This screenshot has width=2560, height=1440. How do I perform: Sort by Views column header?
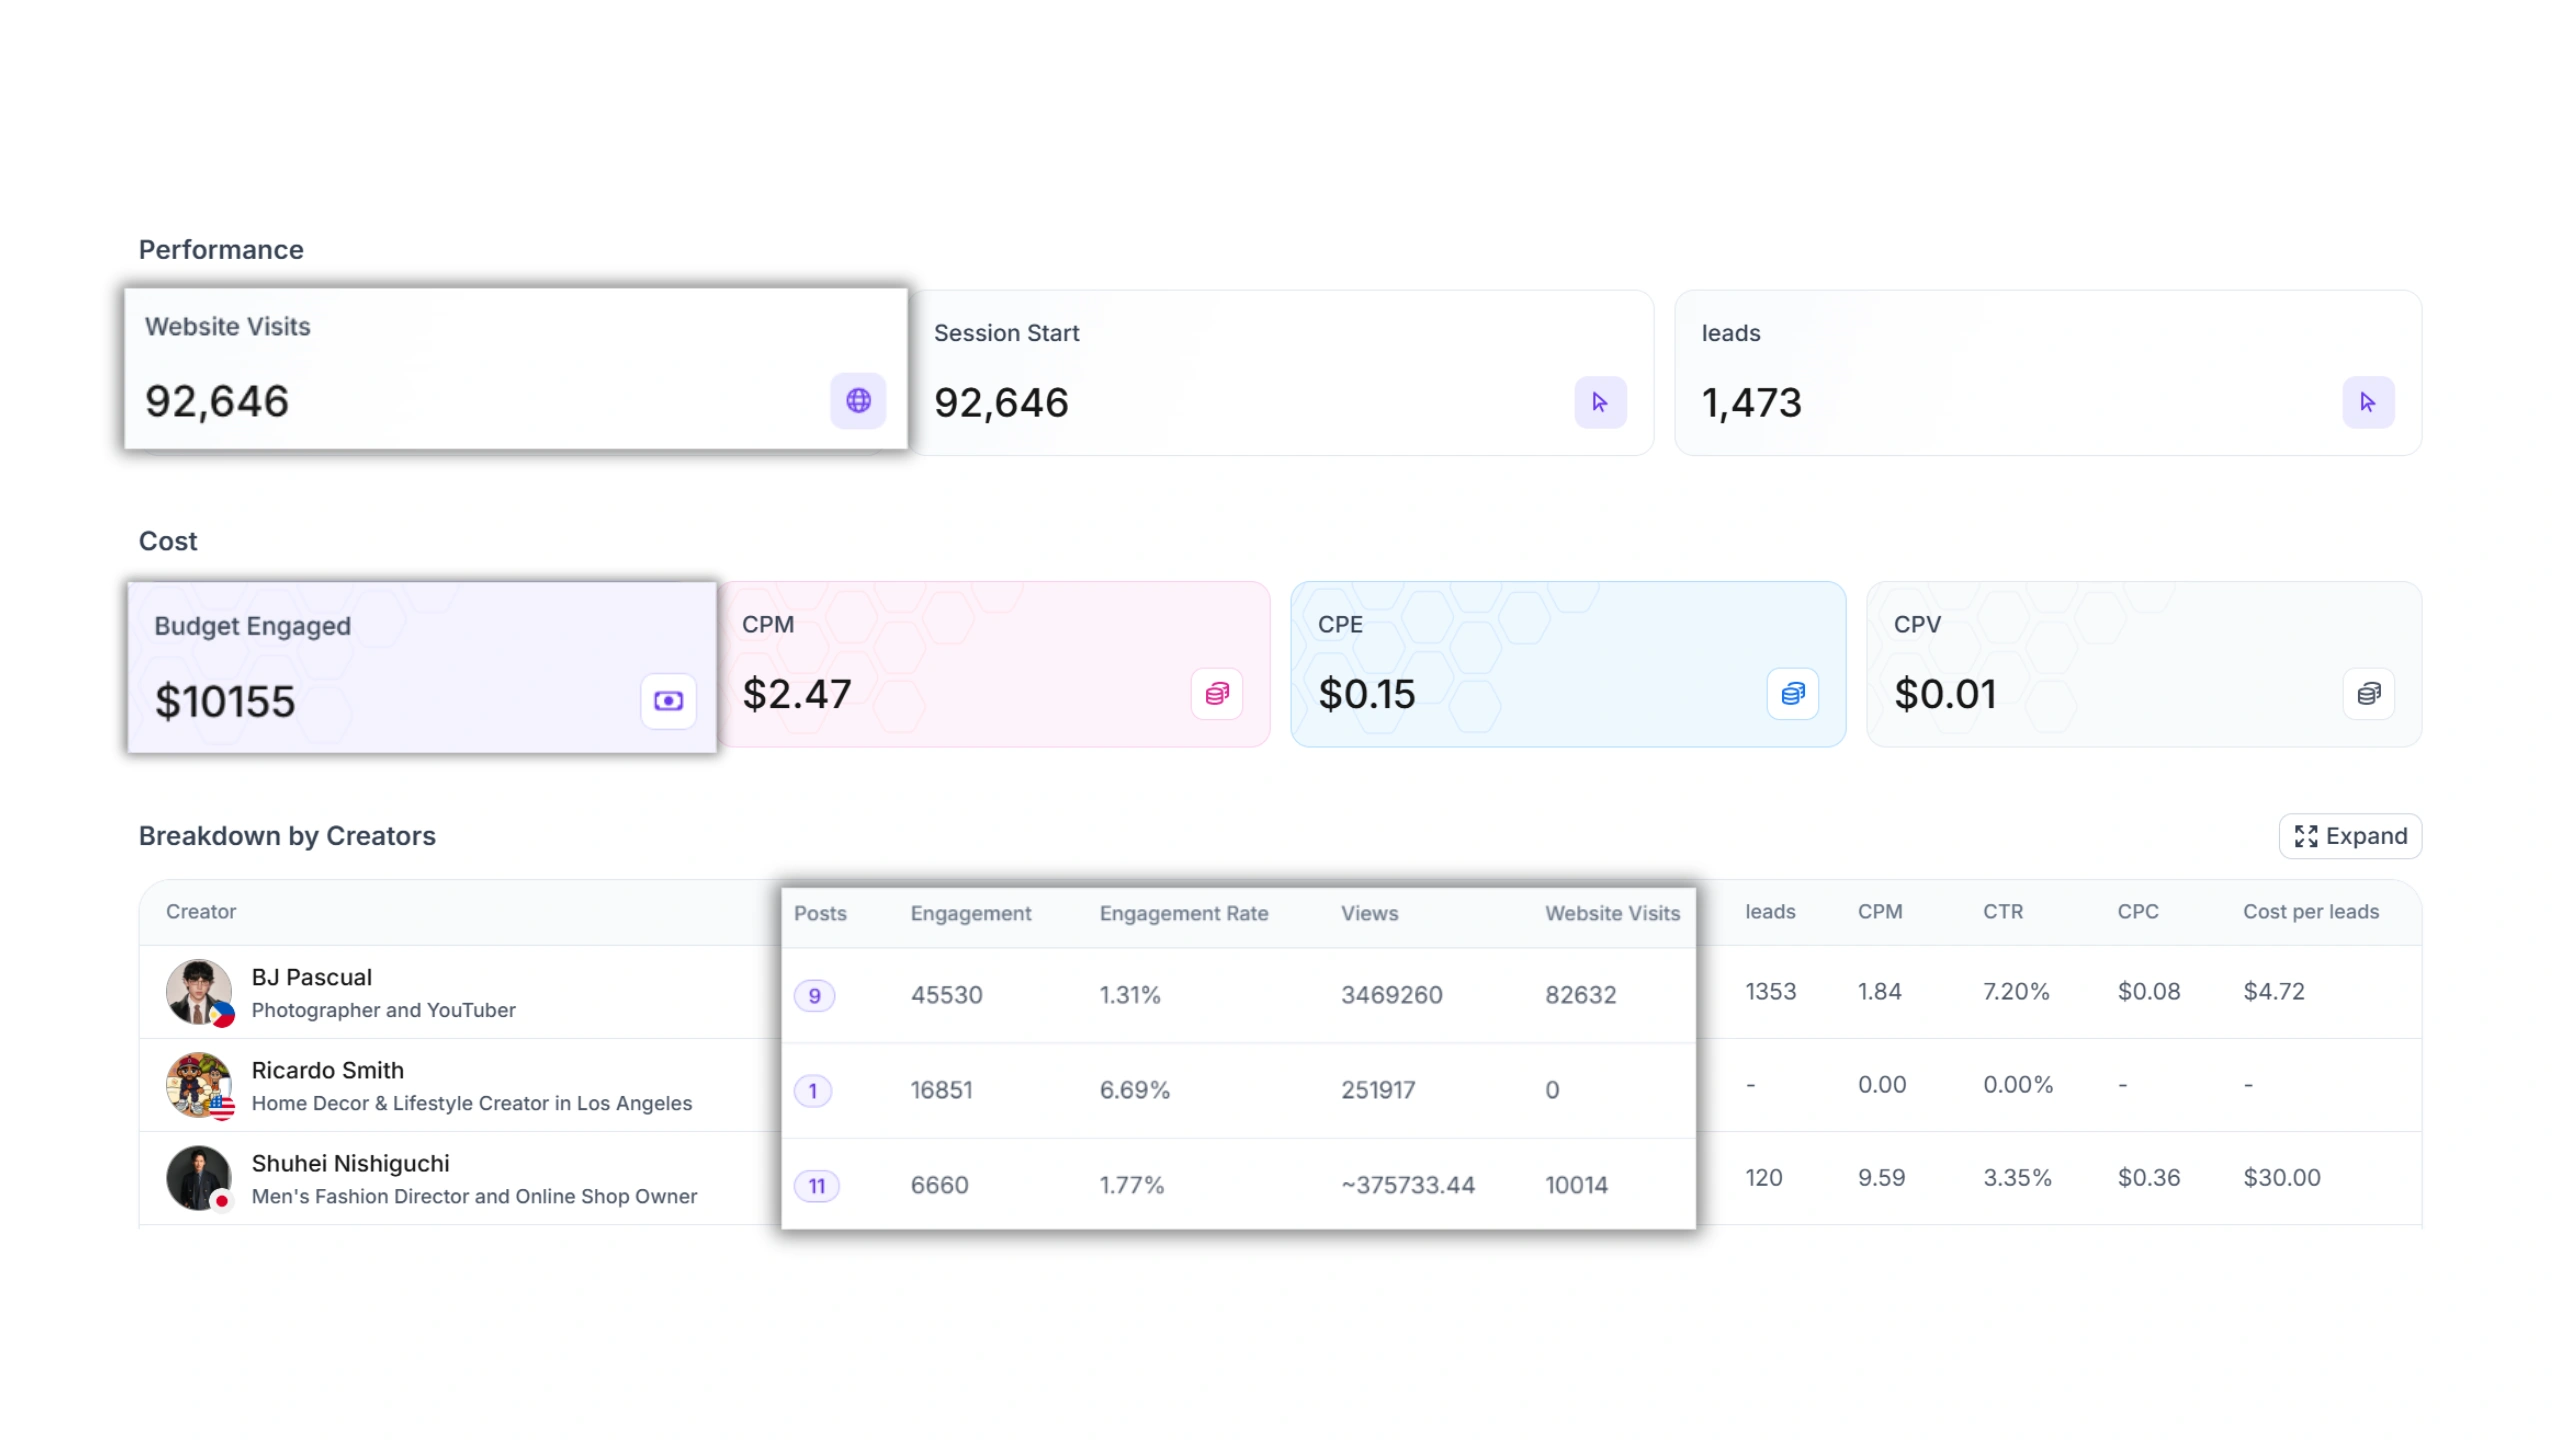coord(1369,913)
